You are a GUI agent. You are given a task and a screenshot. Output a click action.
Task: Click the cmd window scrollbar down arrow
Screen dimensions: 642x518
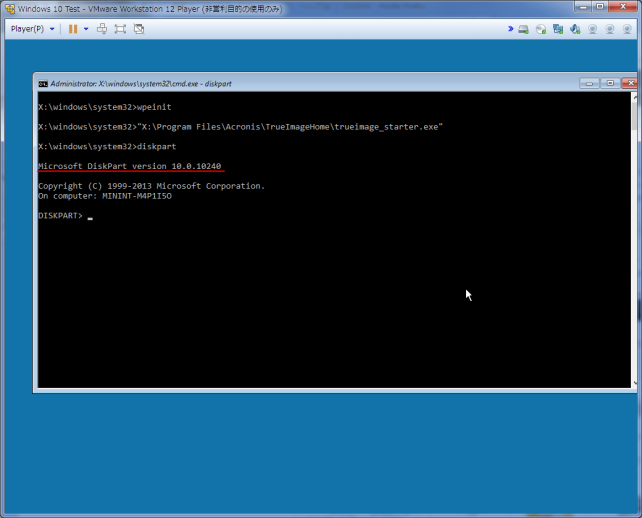634,383
